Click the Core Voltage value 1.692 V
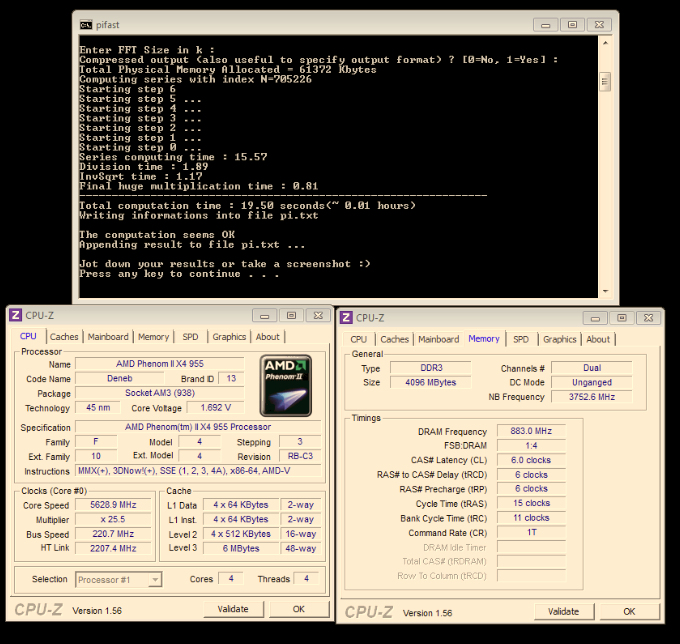This screenshot has width=680, height=644. click(x=216, y=408)
